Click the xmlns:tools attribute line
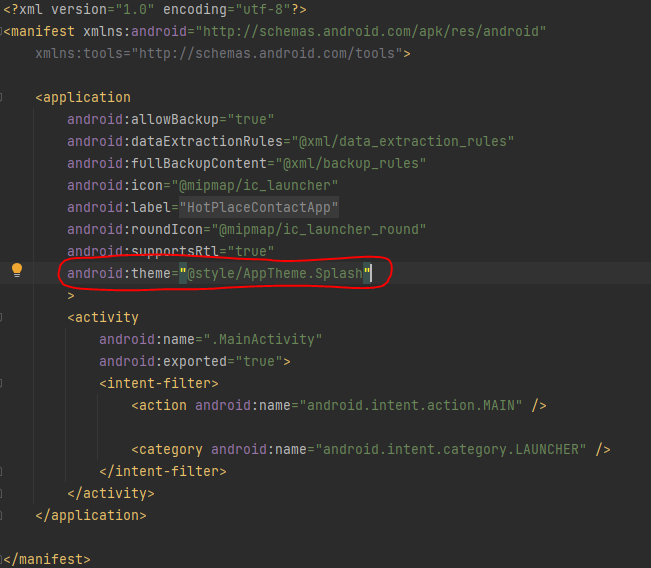651x568 pixels. pyautogui.click(x=223, y=54)
